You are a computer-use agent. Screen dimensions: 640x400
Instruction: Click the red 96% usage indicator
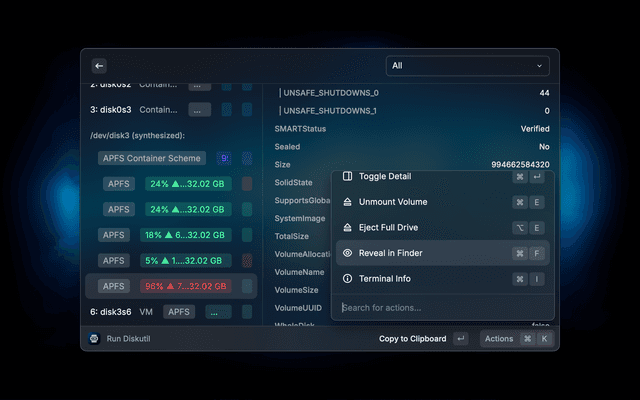click(187, 286)
